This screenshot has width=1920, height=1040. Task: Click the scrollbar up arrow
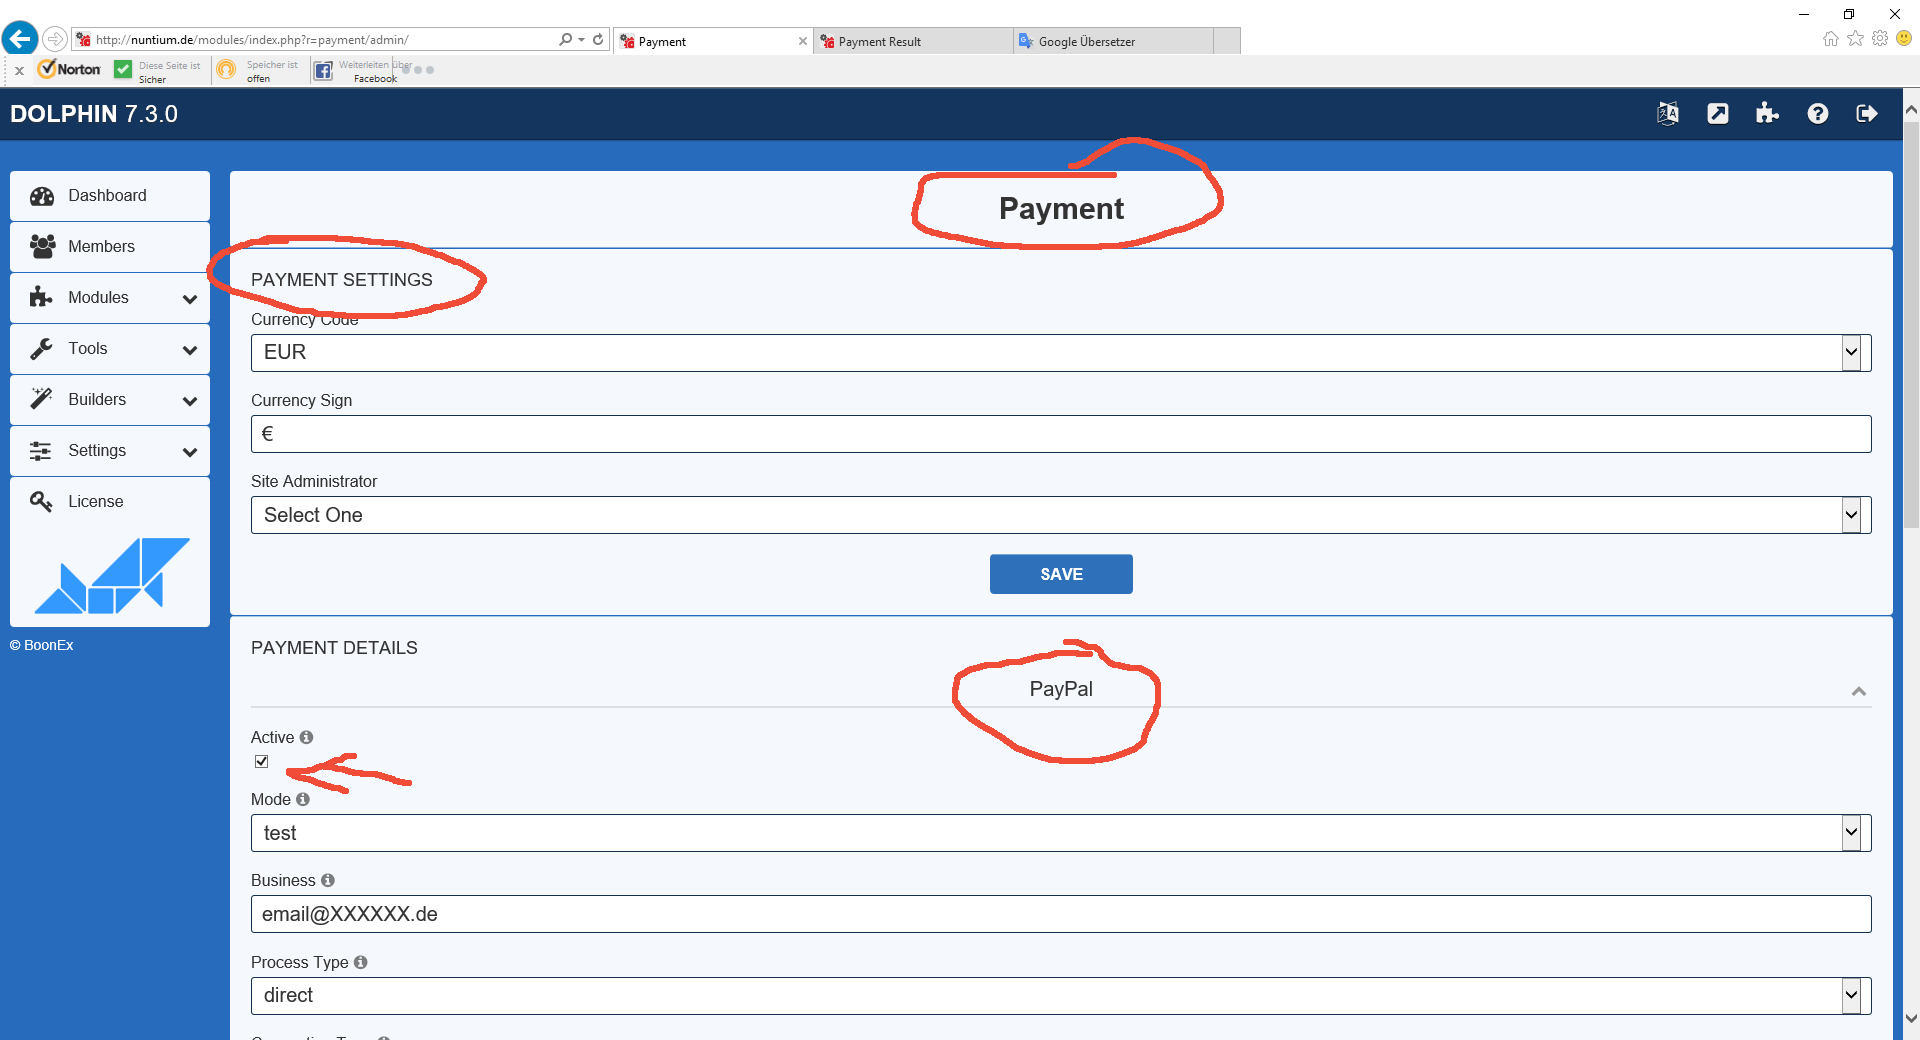point(1911,108)
